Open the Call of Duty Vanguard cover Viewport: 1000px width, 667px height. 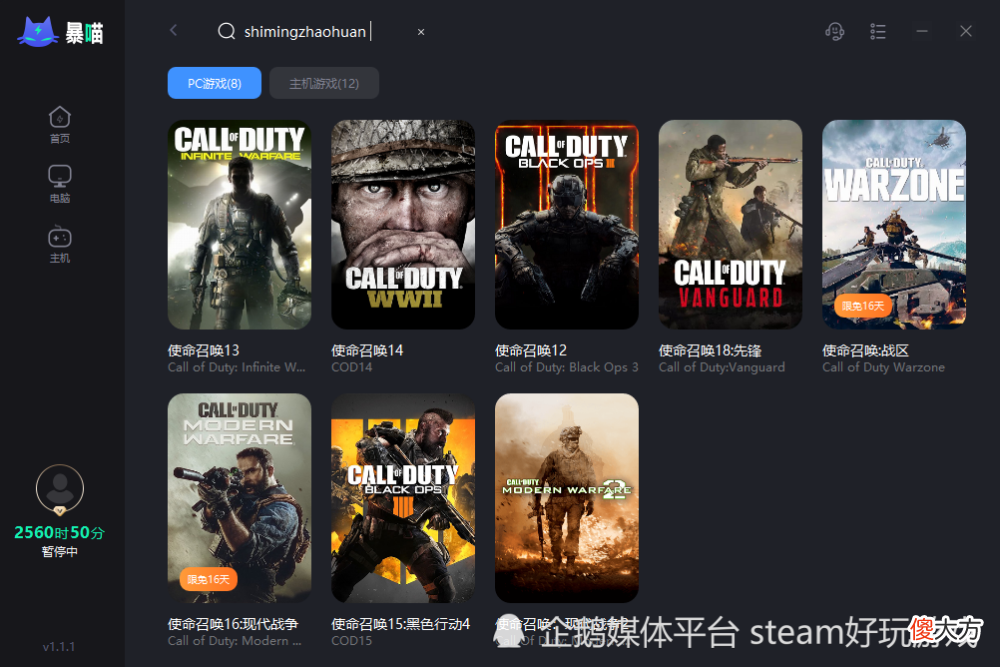[x=730, y=224]
